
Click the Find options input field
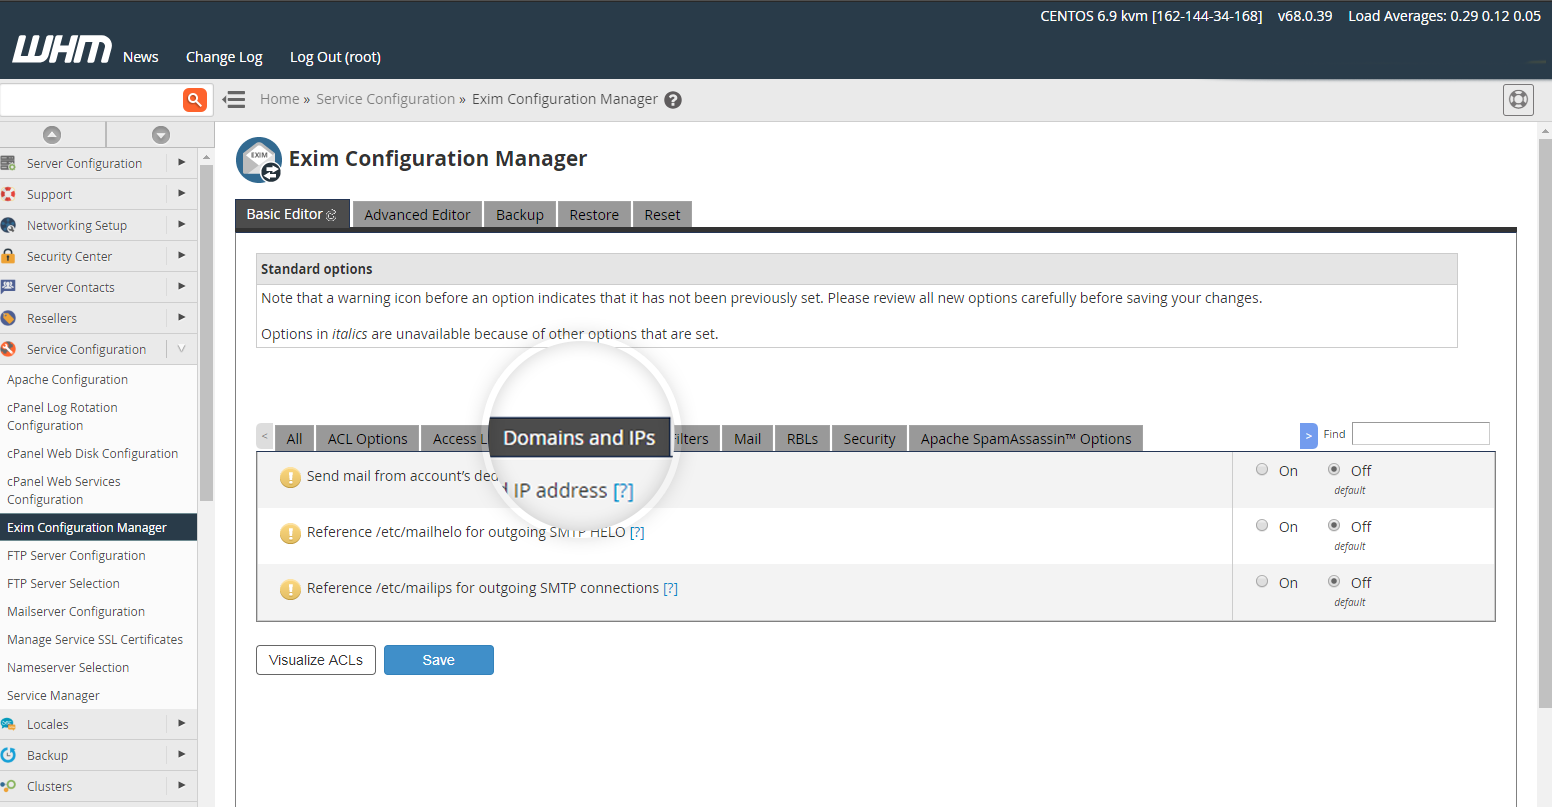1420,433
